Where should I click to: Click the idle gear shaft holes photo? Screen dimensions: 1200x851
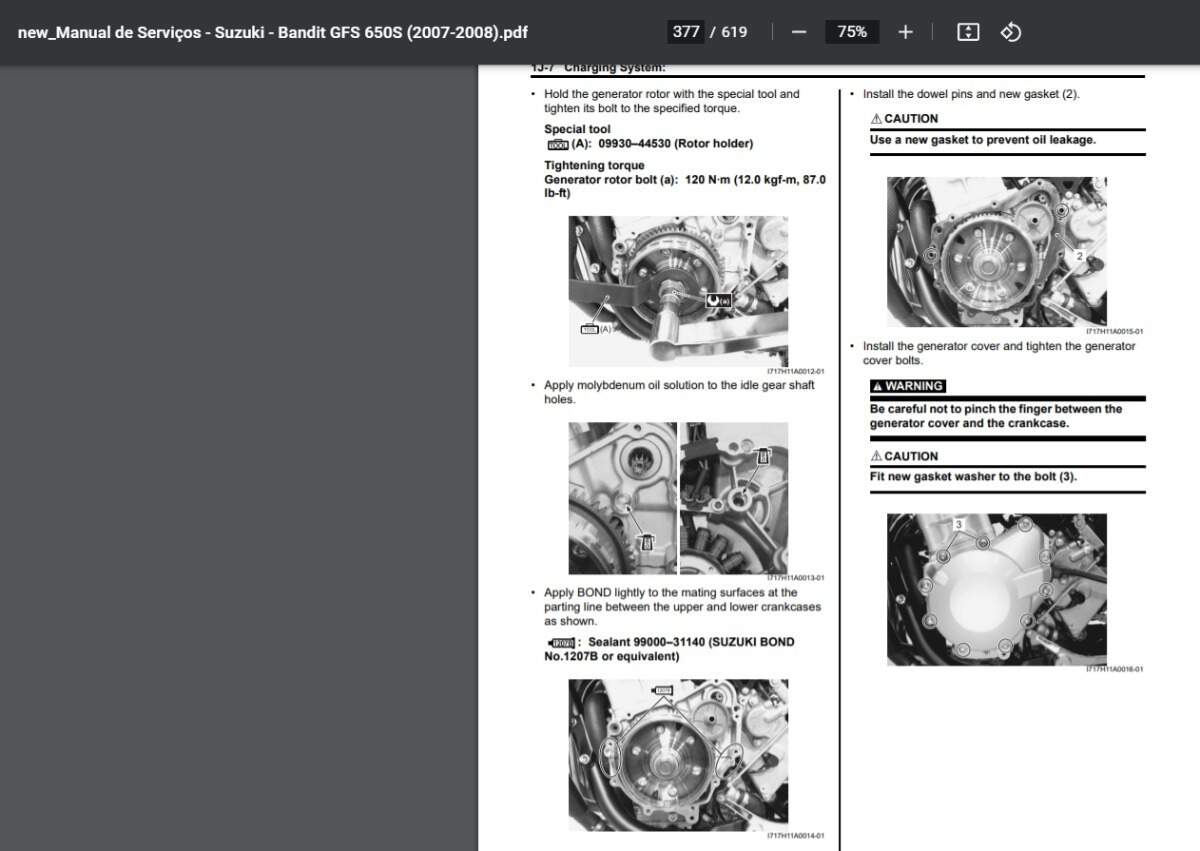pyautogui.click(x=677, y=497)
